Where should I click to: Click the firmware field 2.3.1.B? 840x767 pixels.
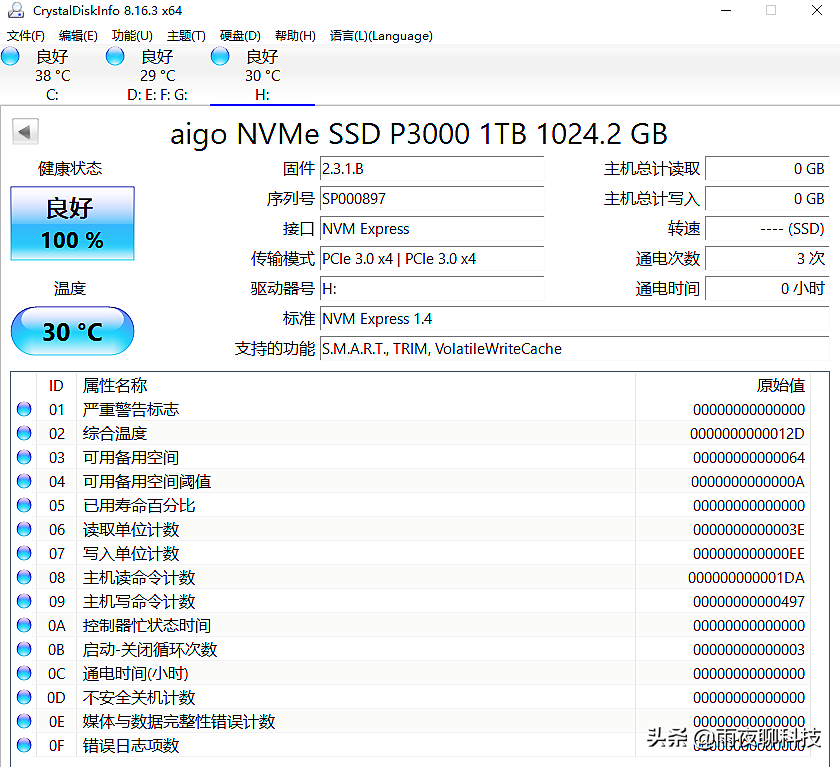pyautogui.click(x=432, y=169)
